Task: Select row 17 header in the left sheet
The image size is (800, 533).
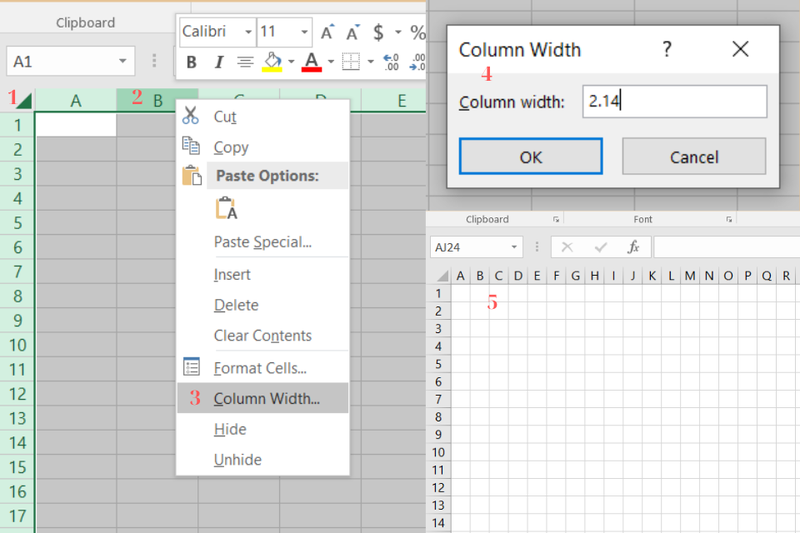Action: point(17,516)
